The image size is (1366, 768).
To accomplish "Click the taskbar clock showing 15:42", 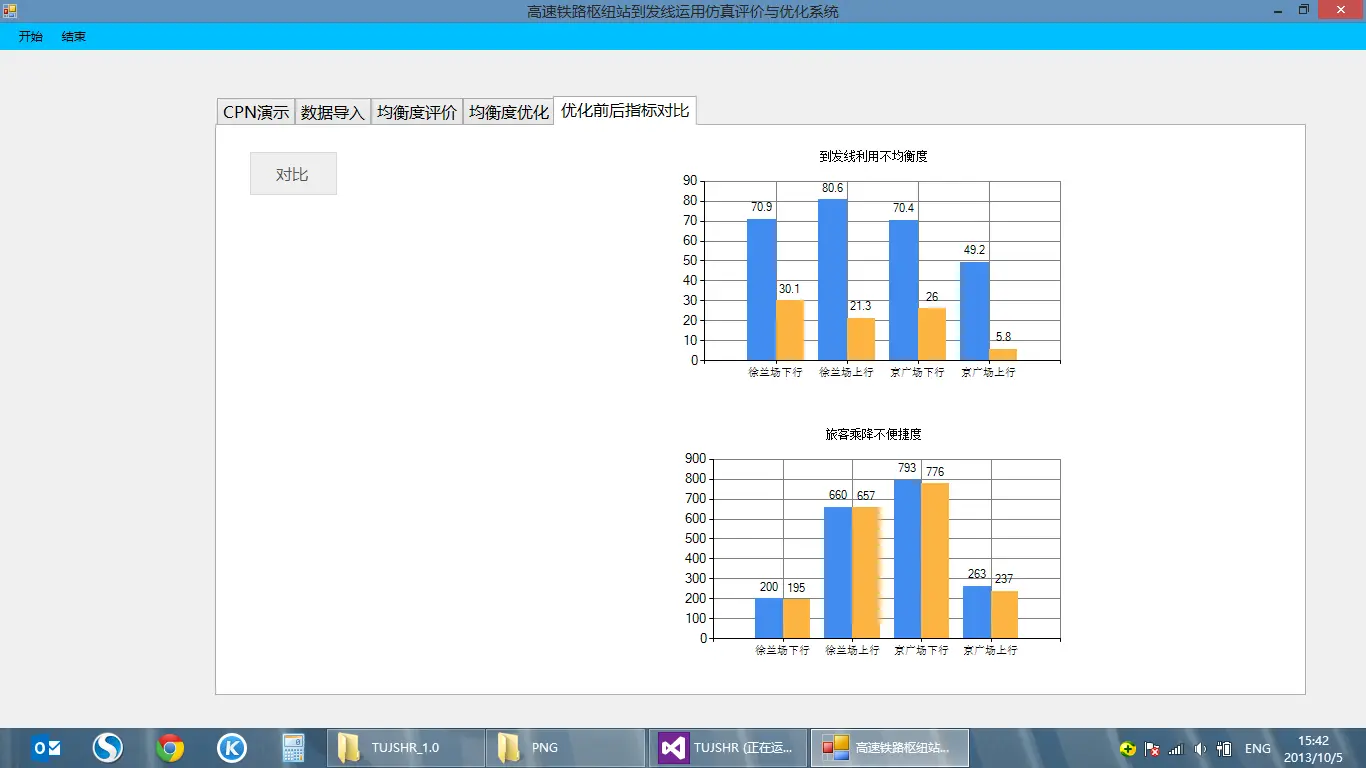I will (1313, 748).
